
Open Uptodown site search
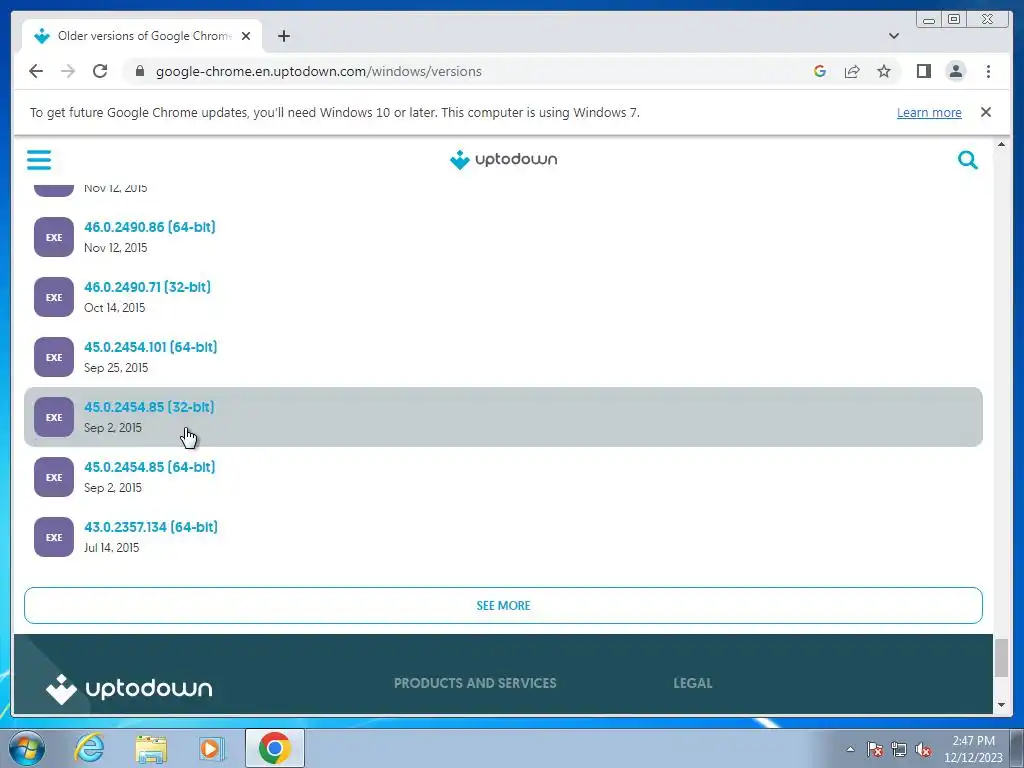point(967,159)
